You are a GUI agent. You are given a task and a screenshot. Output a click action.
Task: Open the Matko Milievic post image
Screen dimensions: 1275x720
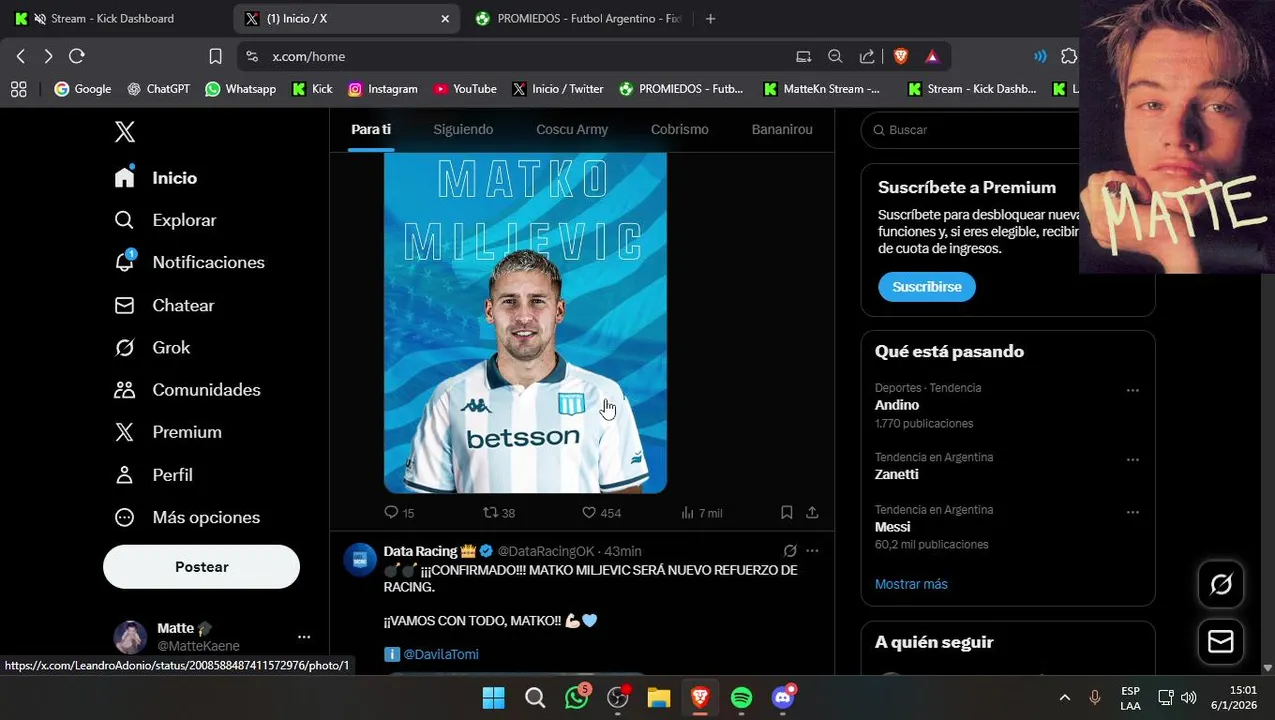pos(525,323)
